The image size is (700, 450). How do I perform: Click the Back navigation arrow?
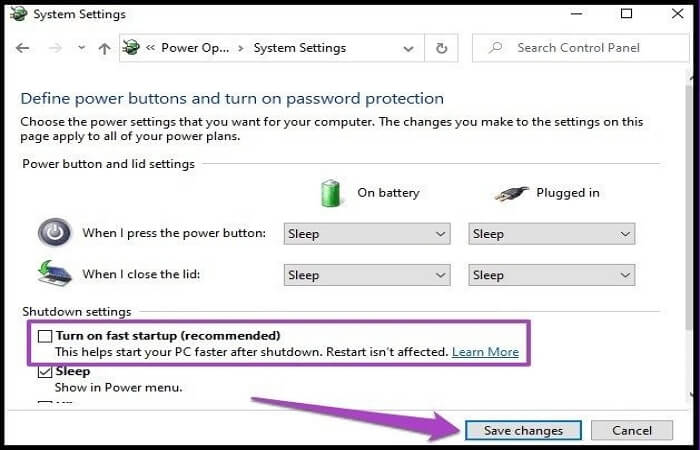23,48
